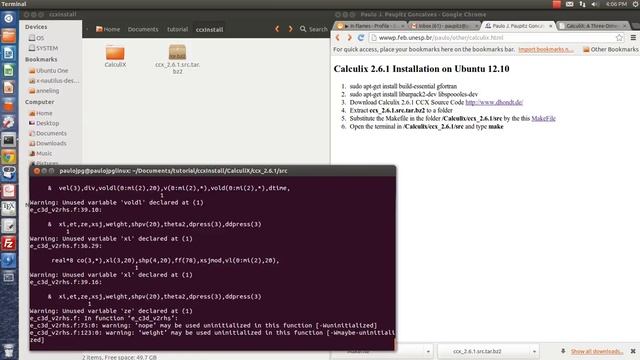The image size is (640, 360).
Task: Open the network indicator in top panel
Action: click(x=582, y=4)
